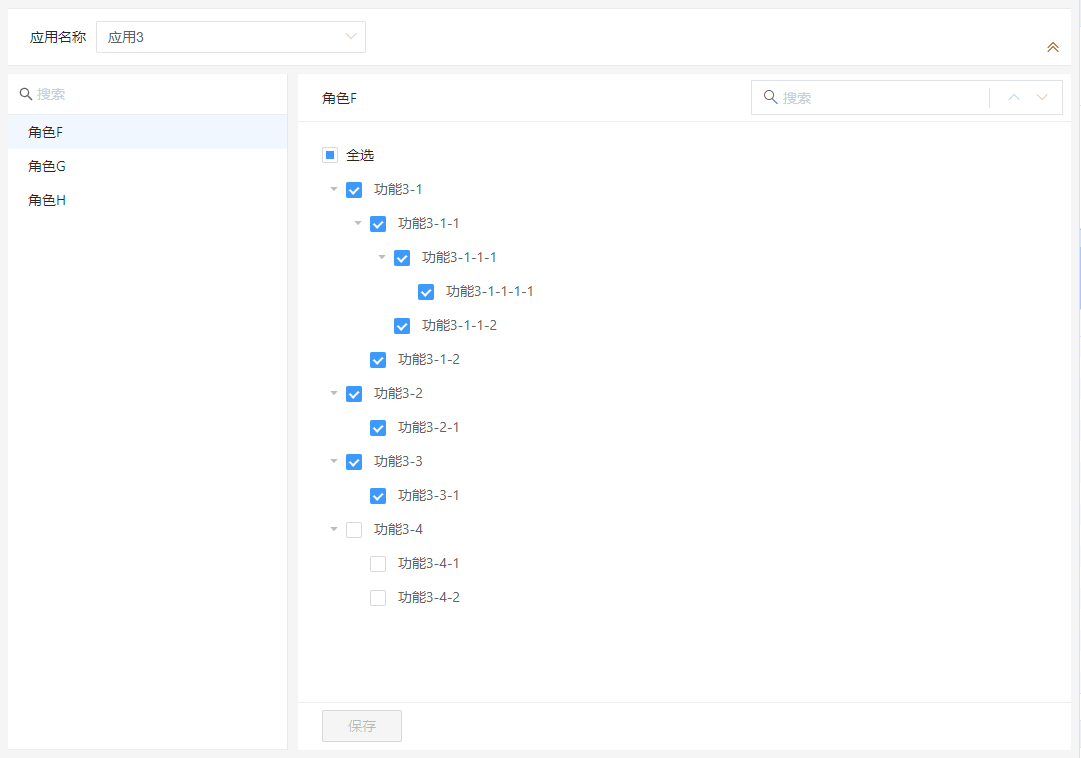1081x758 pixels.
Task: Toggle the 全选 select-all checkbox
Action: (330, 156)
